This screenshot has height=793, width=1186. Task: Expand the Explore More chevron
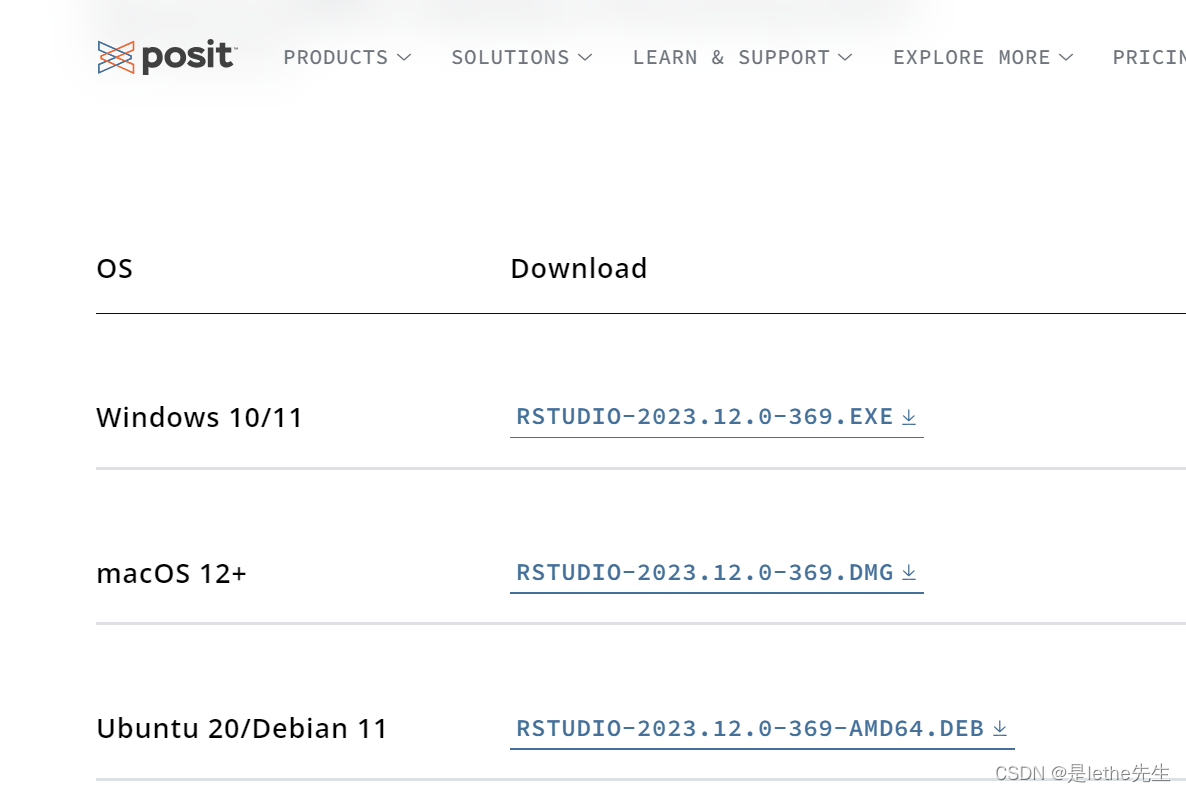click(1066, 58)
